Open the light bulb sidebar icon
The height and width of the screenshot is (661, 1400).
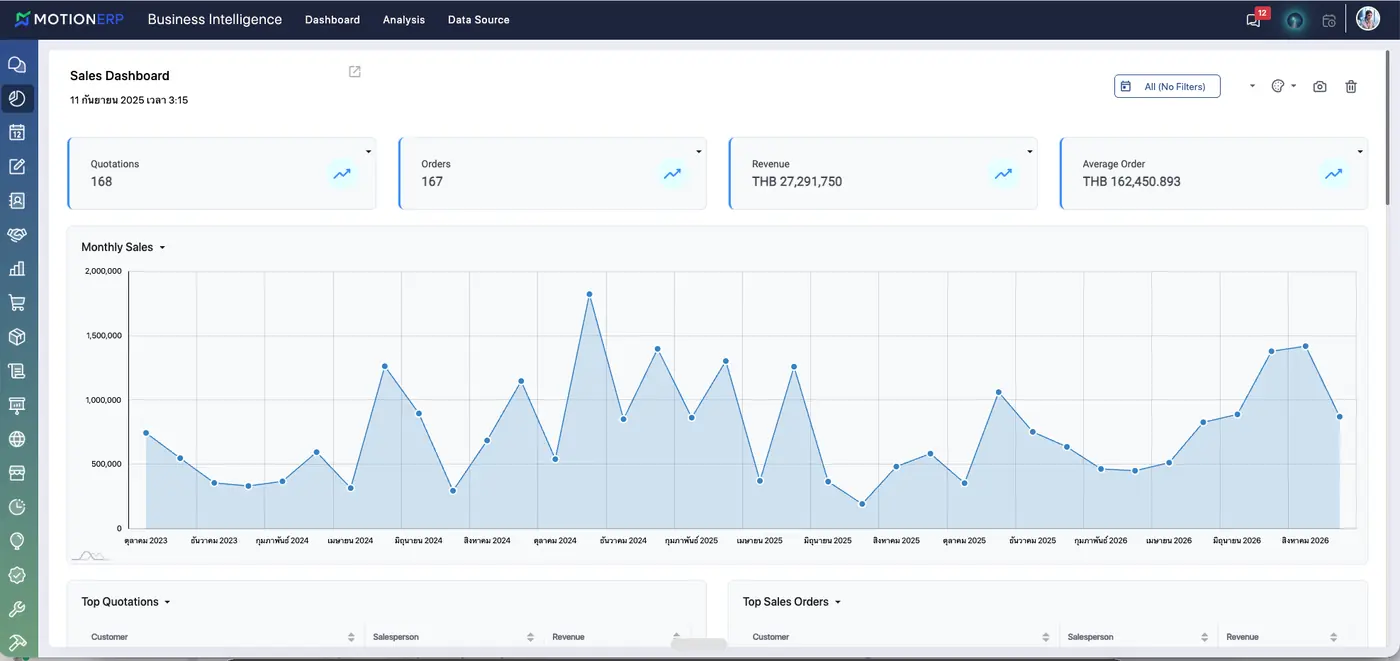(17, 541)
